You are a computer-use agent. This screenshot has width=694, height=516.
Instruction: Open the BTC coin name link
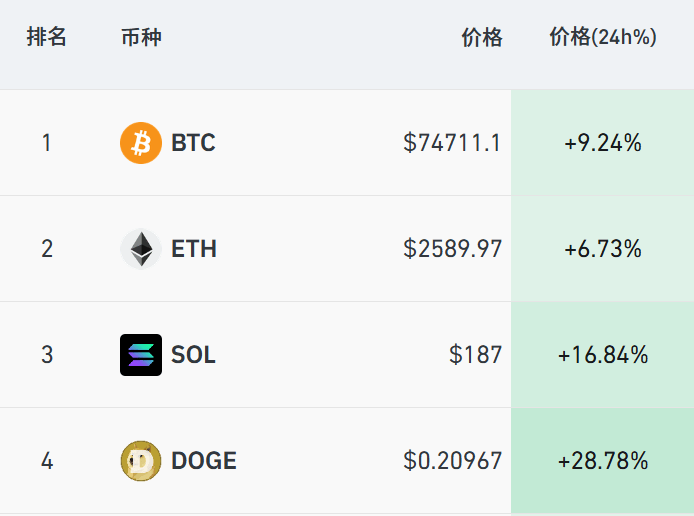(x=193, y=143)
